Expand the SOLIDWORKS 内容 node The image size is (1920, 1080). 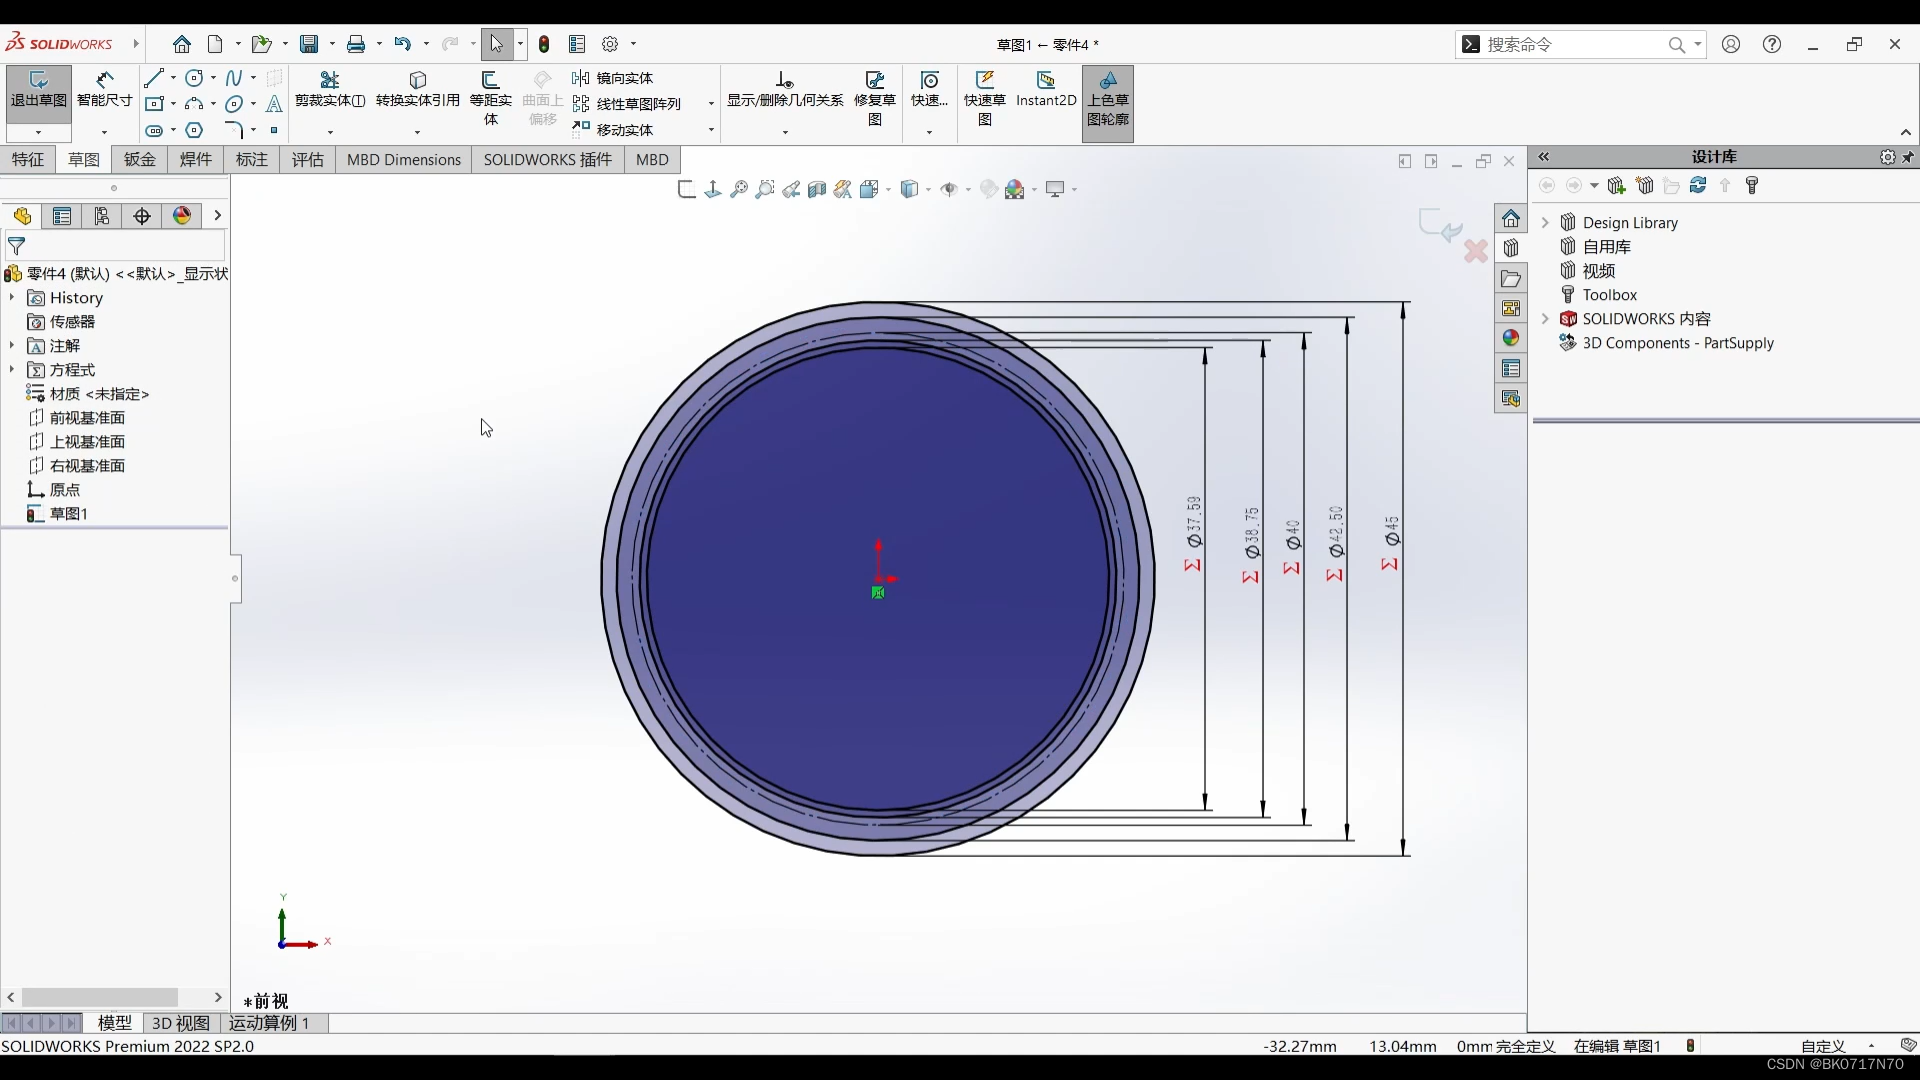pyautogui.click(x=1545, y=319)
